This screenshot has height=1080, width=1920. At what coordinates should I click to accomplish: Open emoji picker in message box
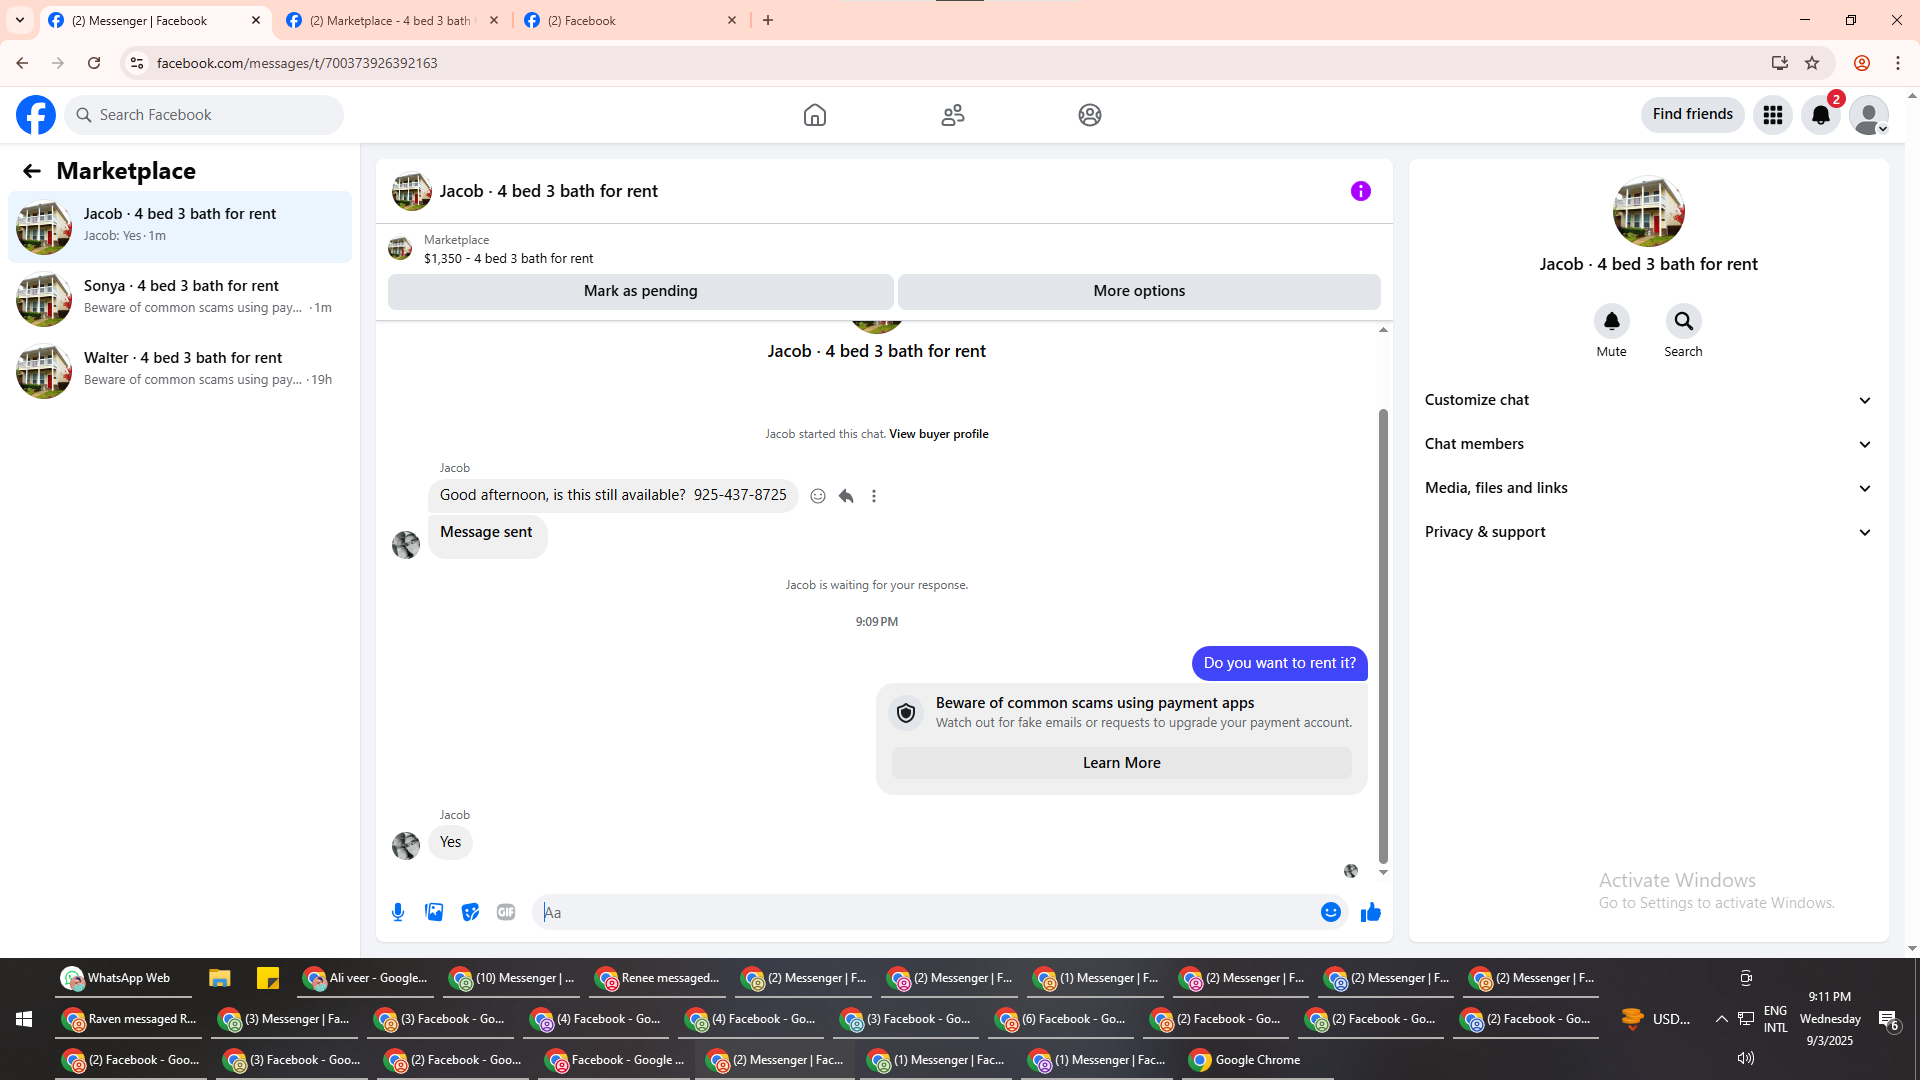click(1331, 912)
